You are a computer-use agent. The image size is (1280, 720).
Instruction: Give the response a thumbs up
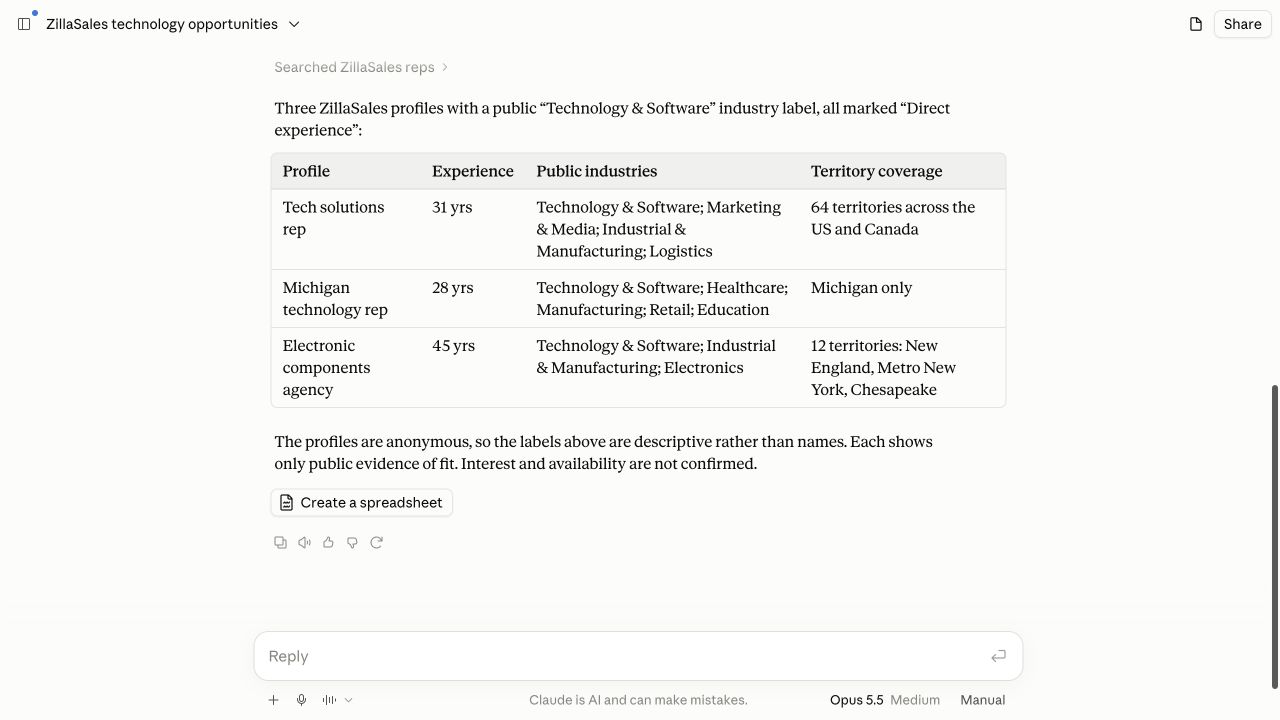328,542
